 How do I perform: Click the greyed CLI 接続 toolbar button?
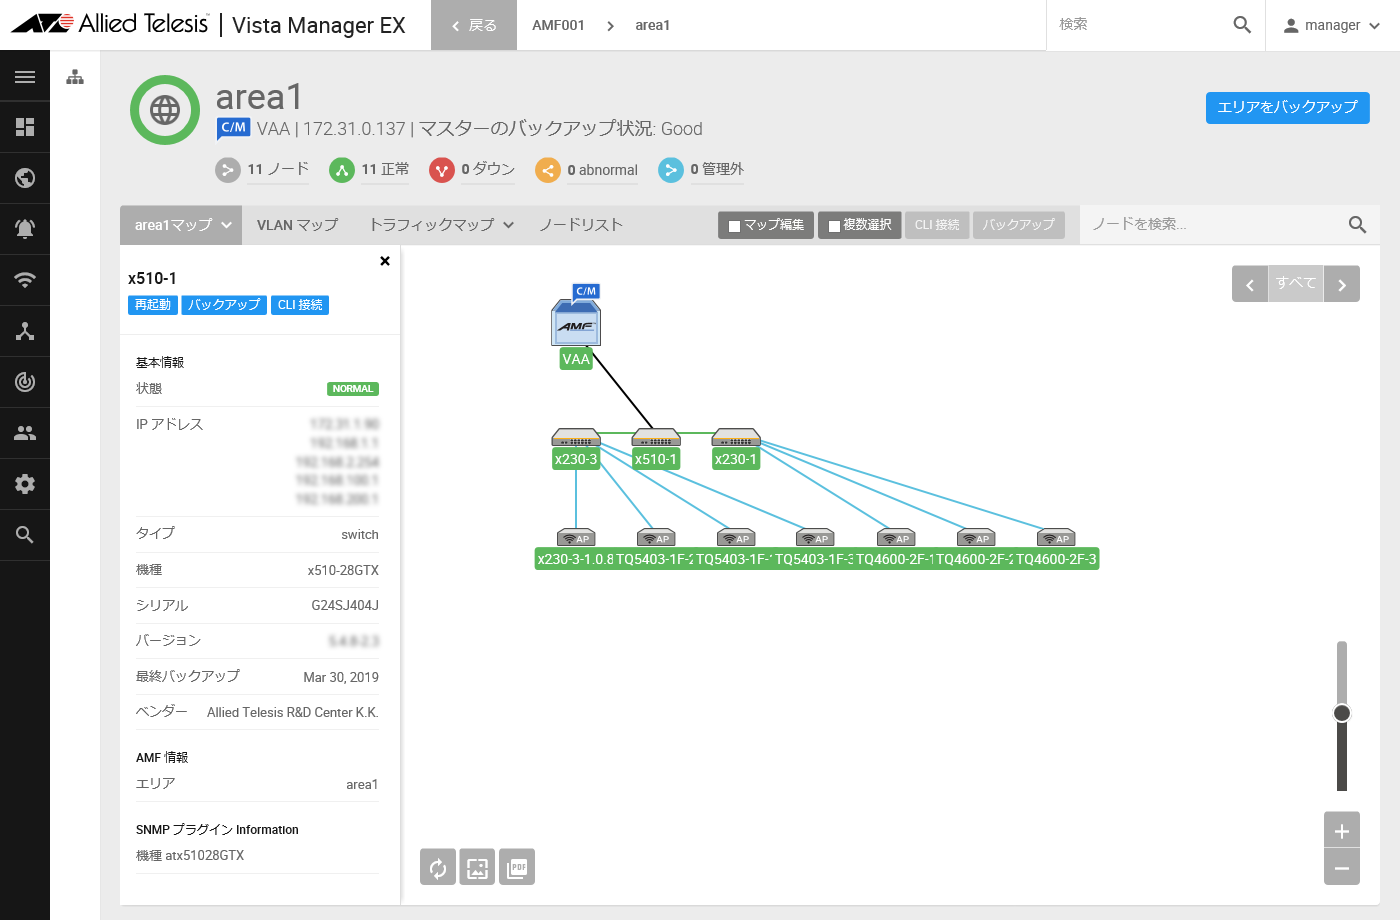[x=937, y=225]
